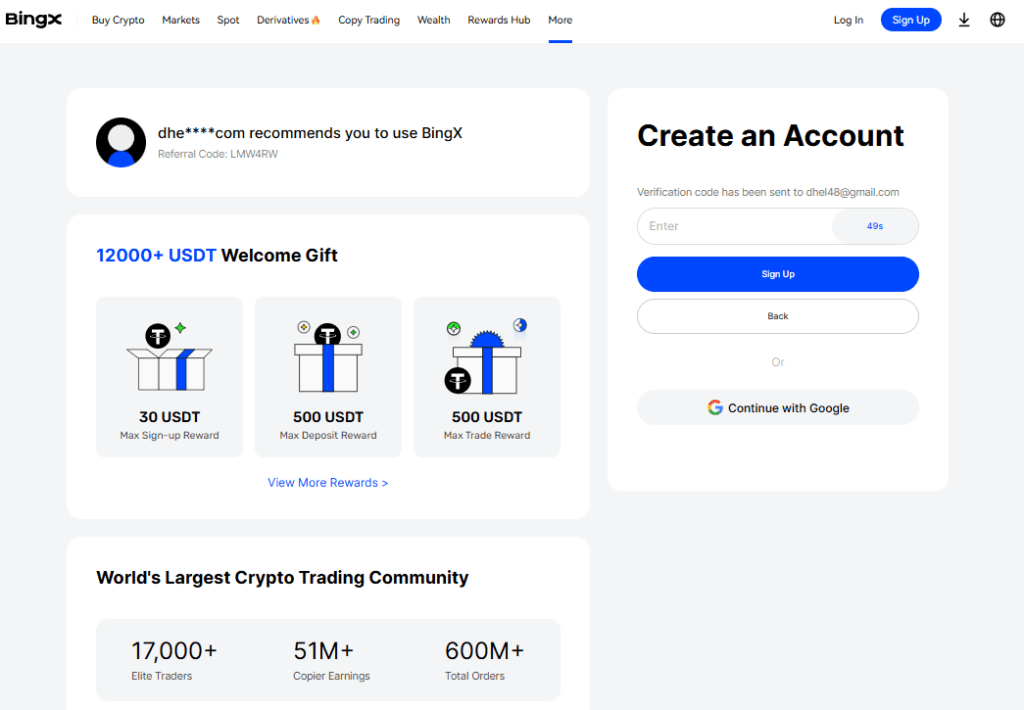This screenshot has height=710, width=1024.
Task: Click the Derivatives fire icon
Action: pyautogui.click(x=316, y=20)
